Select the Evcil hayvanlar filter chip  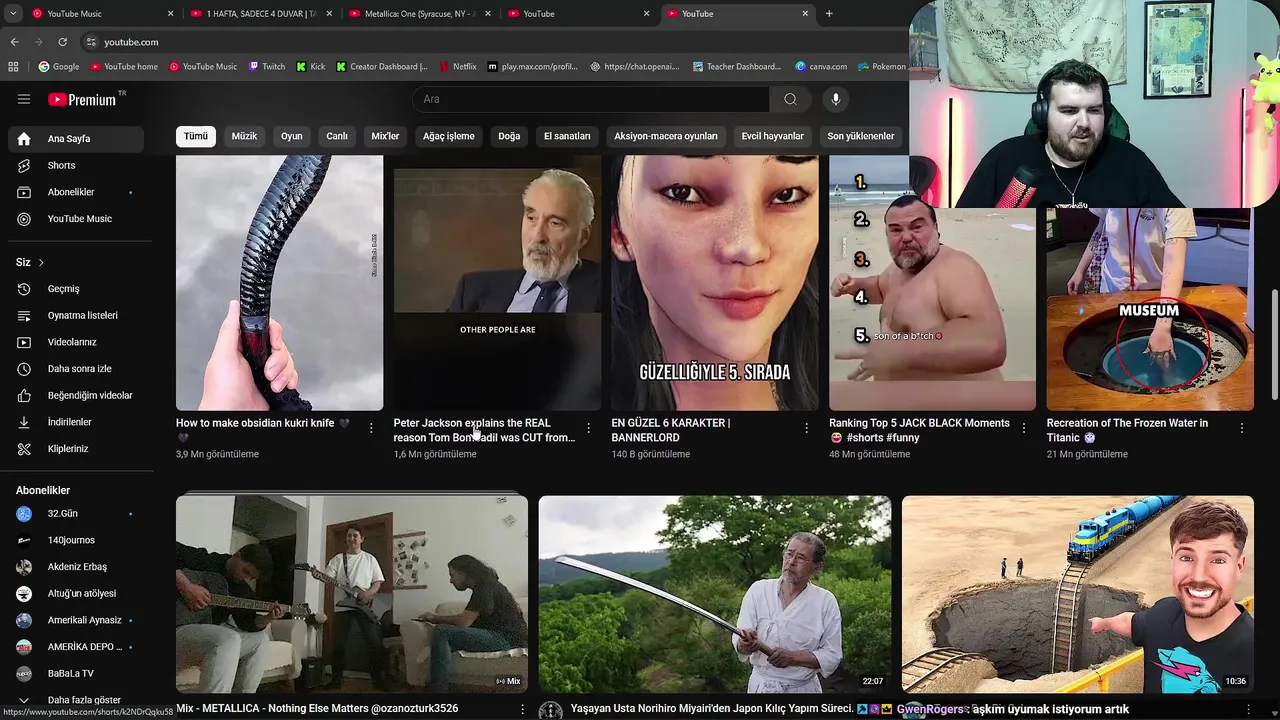[x=772, y=136]
